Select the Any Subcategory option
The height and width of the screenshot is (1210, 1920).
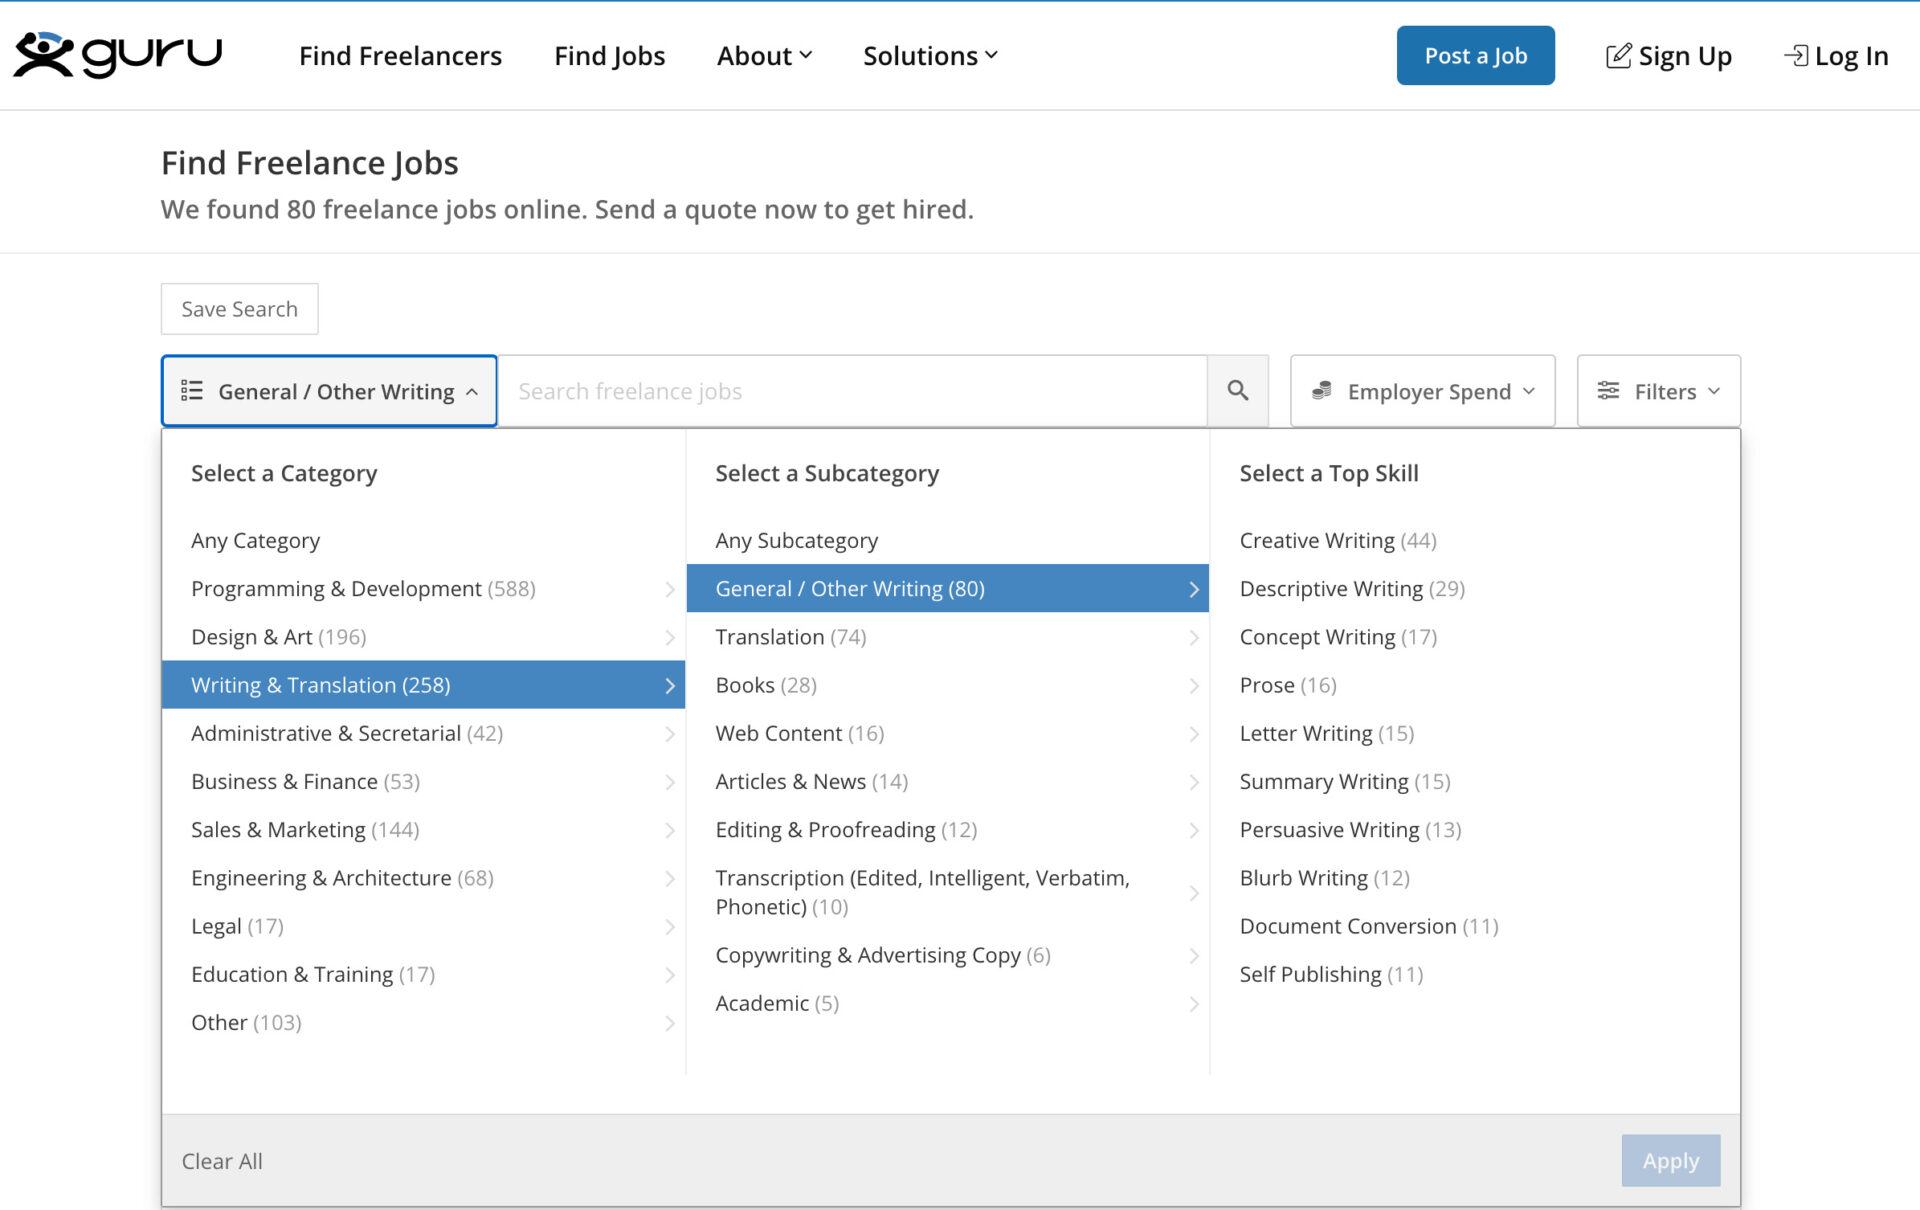pos(795,540)
